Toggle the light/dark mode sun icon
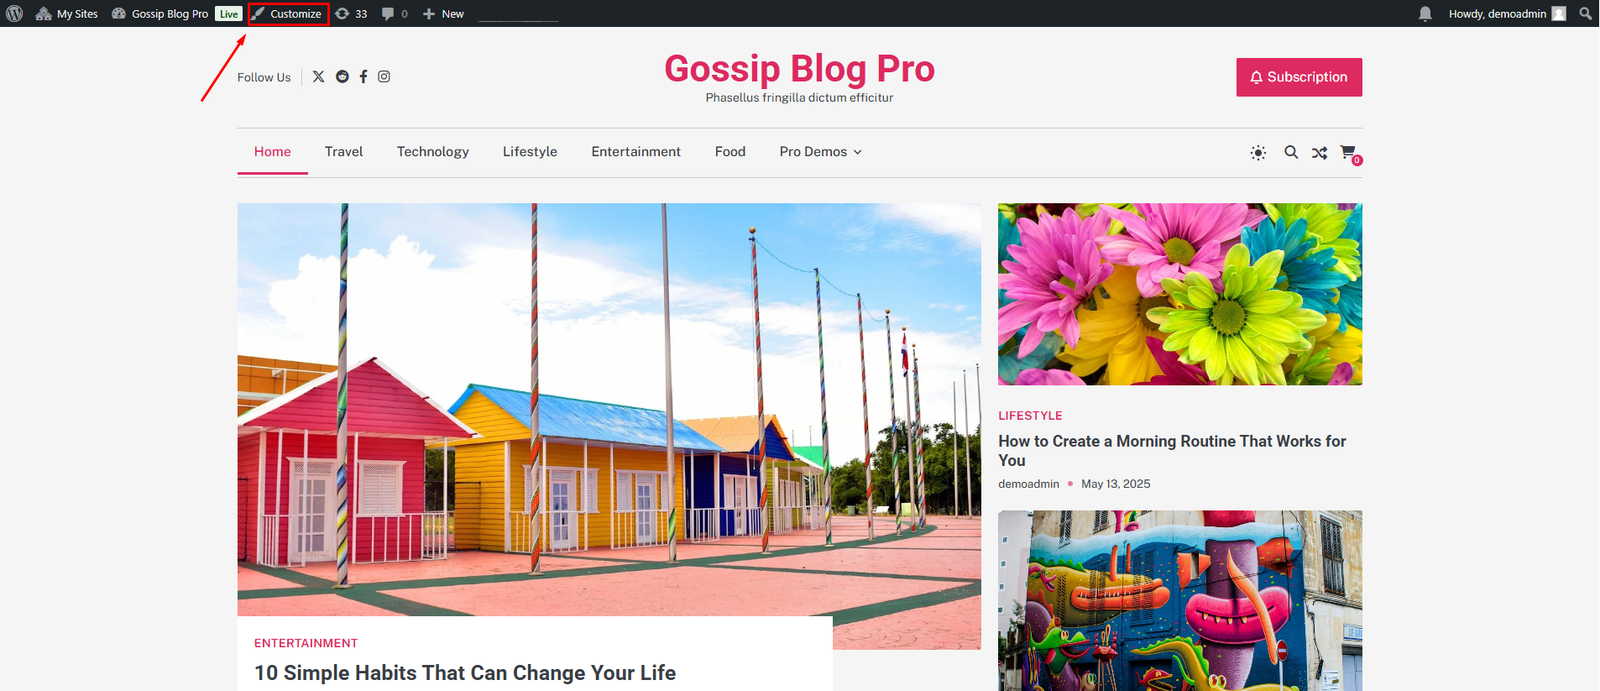1600x691 pixels. click(x=1258, y=153)
